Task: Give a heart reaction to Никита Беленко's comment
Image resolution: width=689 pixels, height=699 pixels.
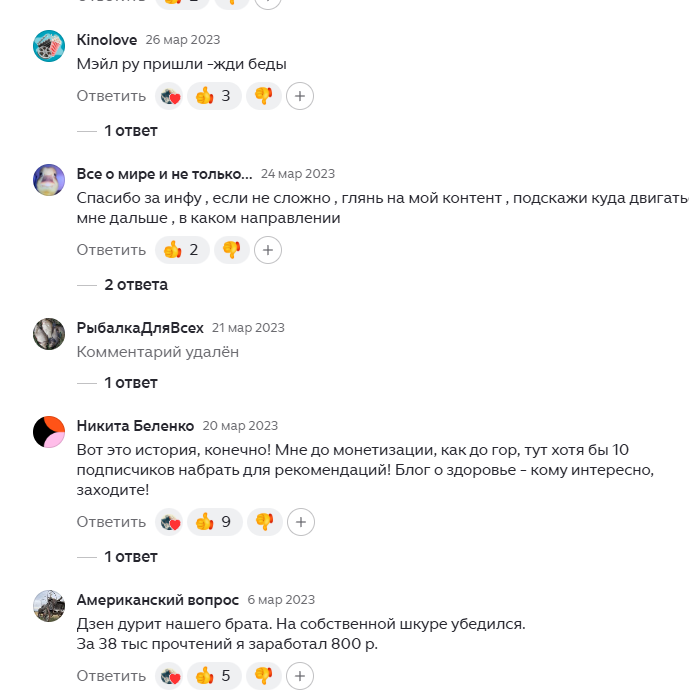Action: [x=169, y=522]
